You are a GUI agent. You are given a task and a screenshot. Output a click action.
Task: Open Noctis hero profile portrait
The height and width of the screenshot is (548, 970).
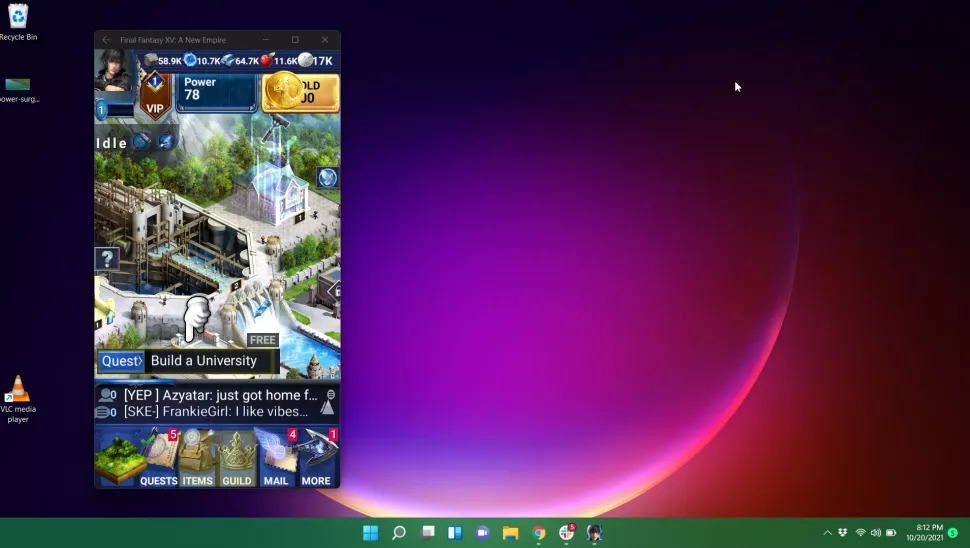[114, 72]
